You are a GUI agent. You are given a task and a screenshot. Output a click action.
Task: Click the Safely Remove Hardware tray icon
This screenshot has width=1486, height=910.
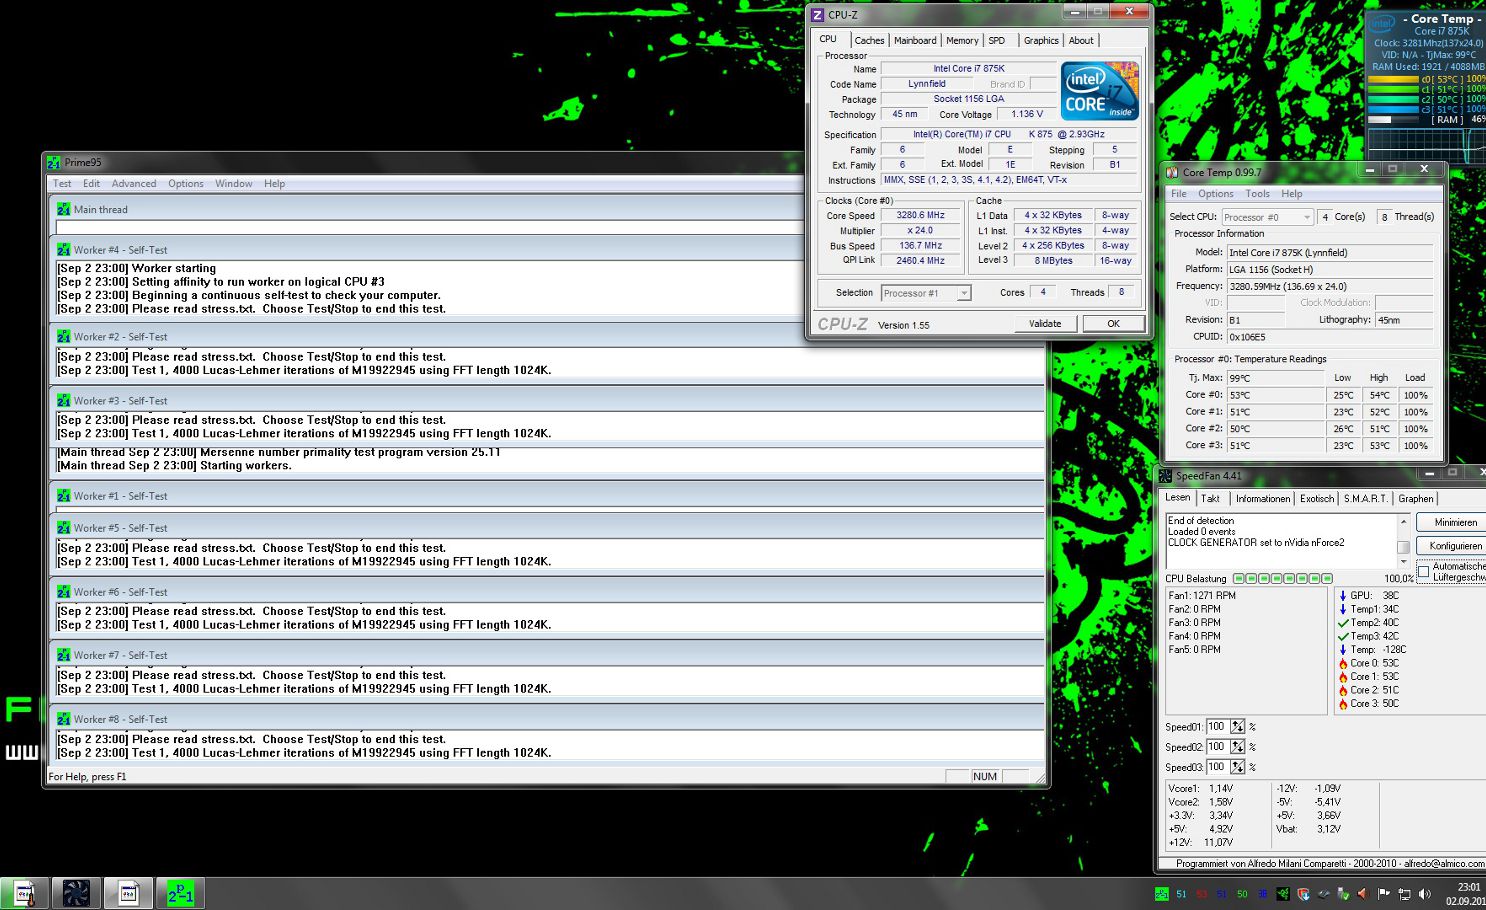pos(1343,894)
